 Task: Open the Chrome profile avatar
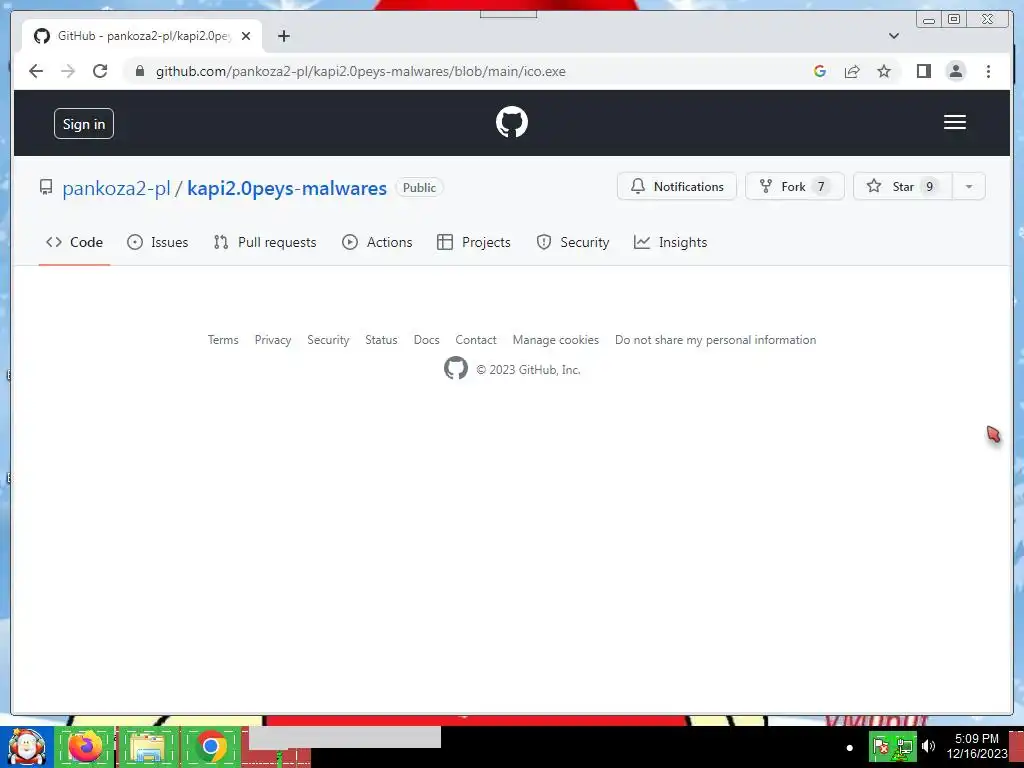tap(955, 71)
